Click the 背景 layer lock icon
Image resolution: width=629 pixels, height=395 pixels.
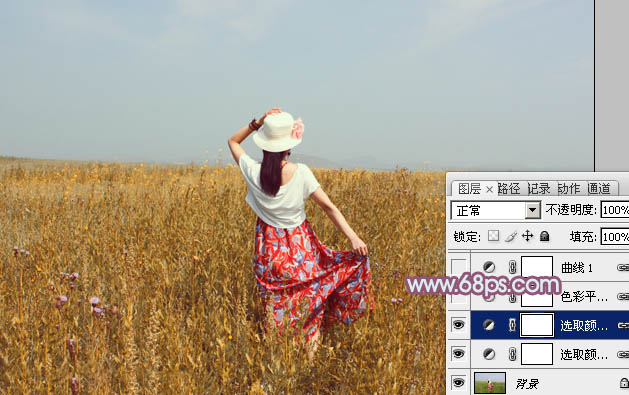pos(624,383)
